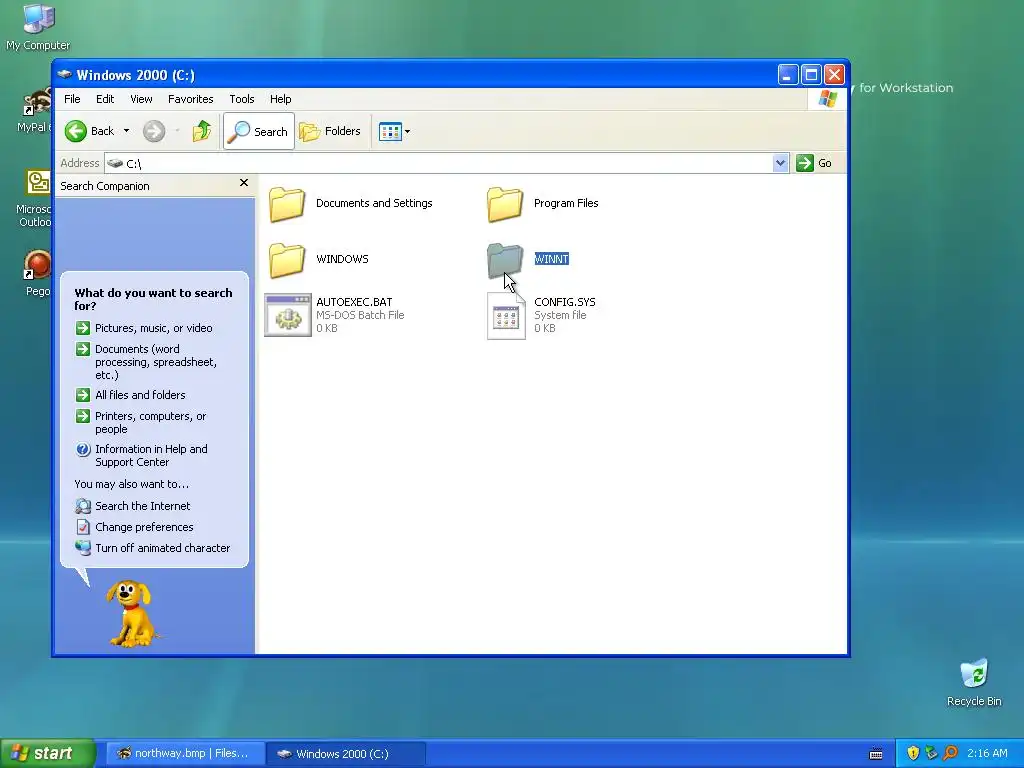Click the Windows flag logo in menu bar
Image resolution: width=1024 pixels, height=768 pixels.
tap(827, 99)
